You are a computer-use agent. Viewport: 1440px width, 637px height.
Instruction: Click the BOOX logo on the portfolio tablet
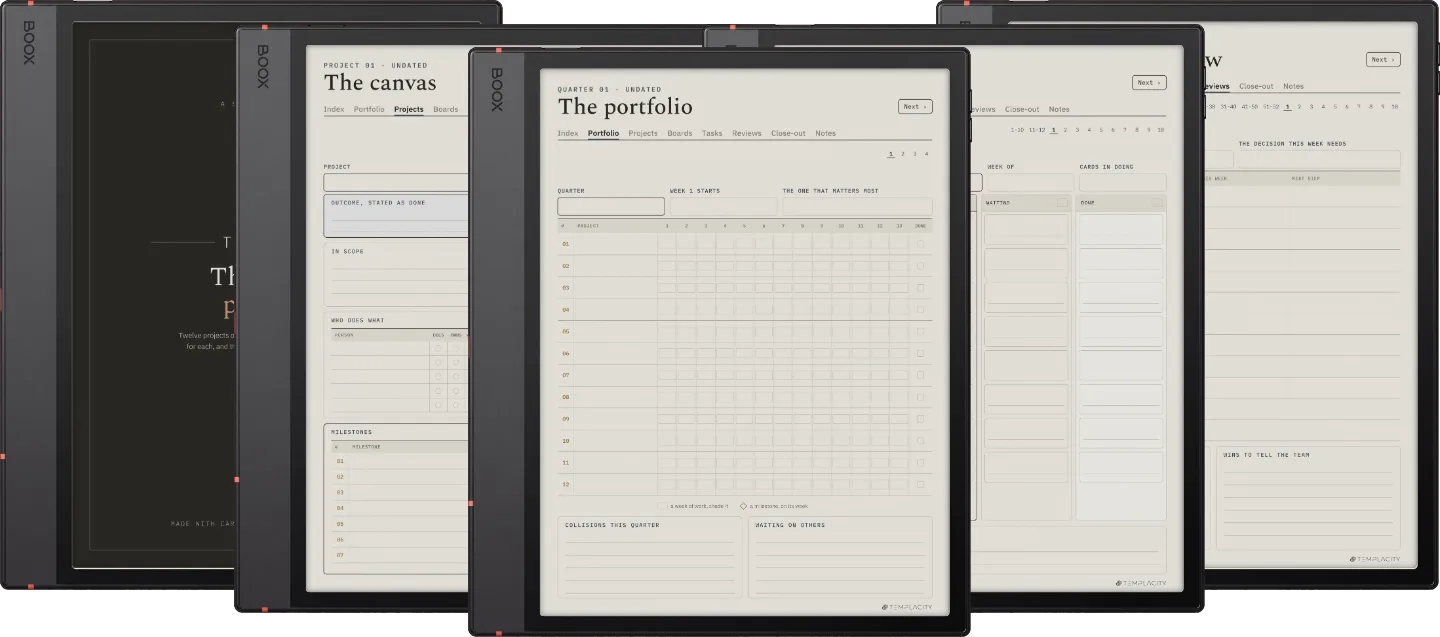[x=497, y=89]
